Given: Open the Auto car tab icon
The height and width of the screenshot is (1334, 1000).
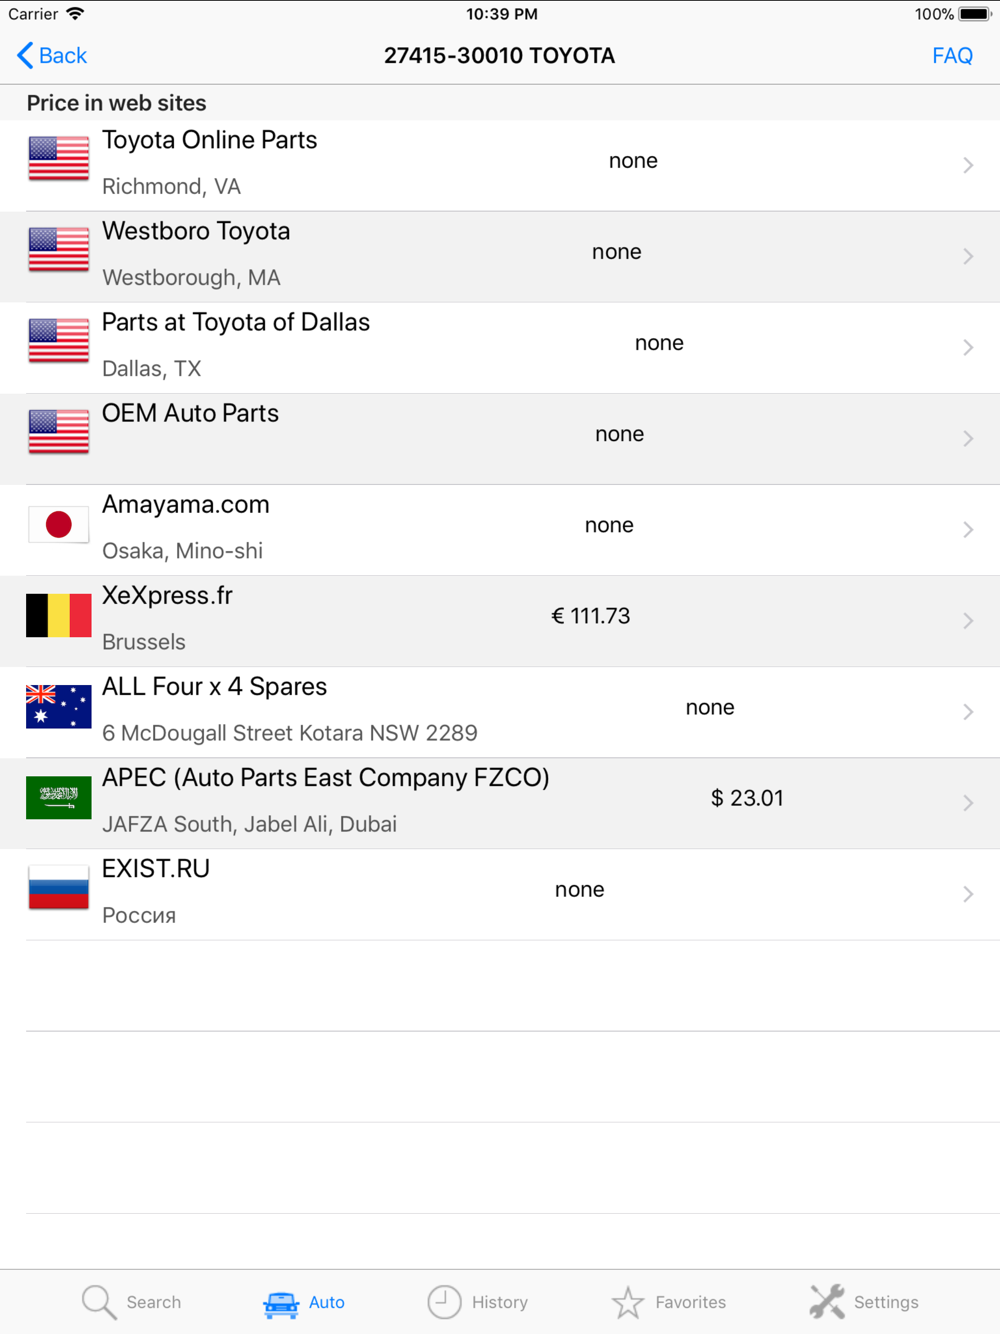Looking at the screenshot, I should coord(281,1303).
